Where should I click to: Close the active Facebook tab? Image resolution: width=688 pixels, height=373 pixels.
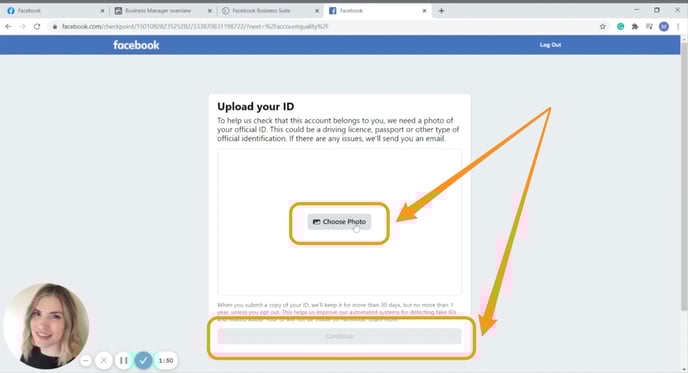tap(424, 11)
